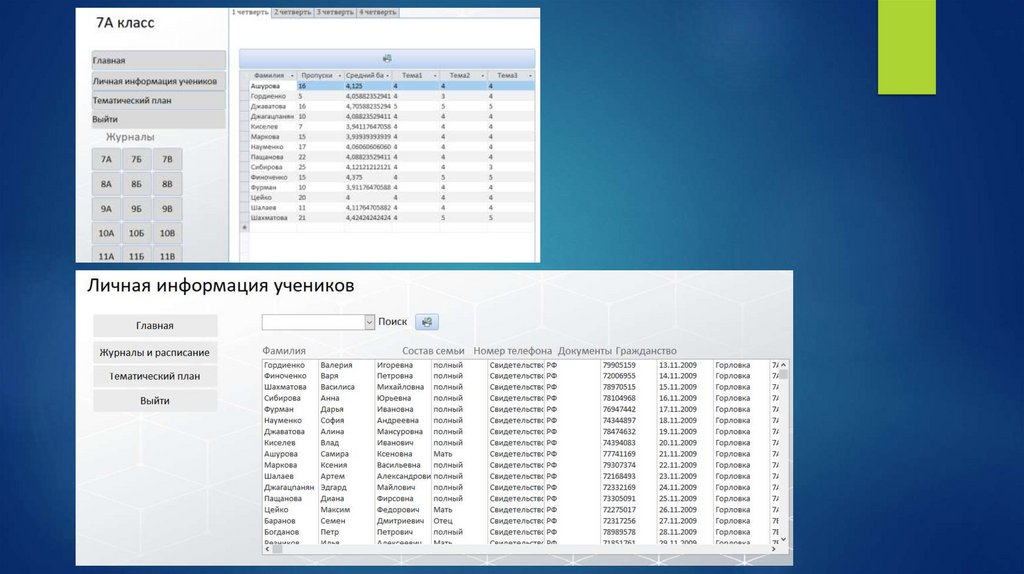Open the 9А journal button
Image resolution: width=1024 pixels, height=574 pixels.
click(x=106, y=209)
